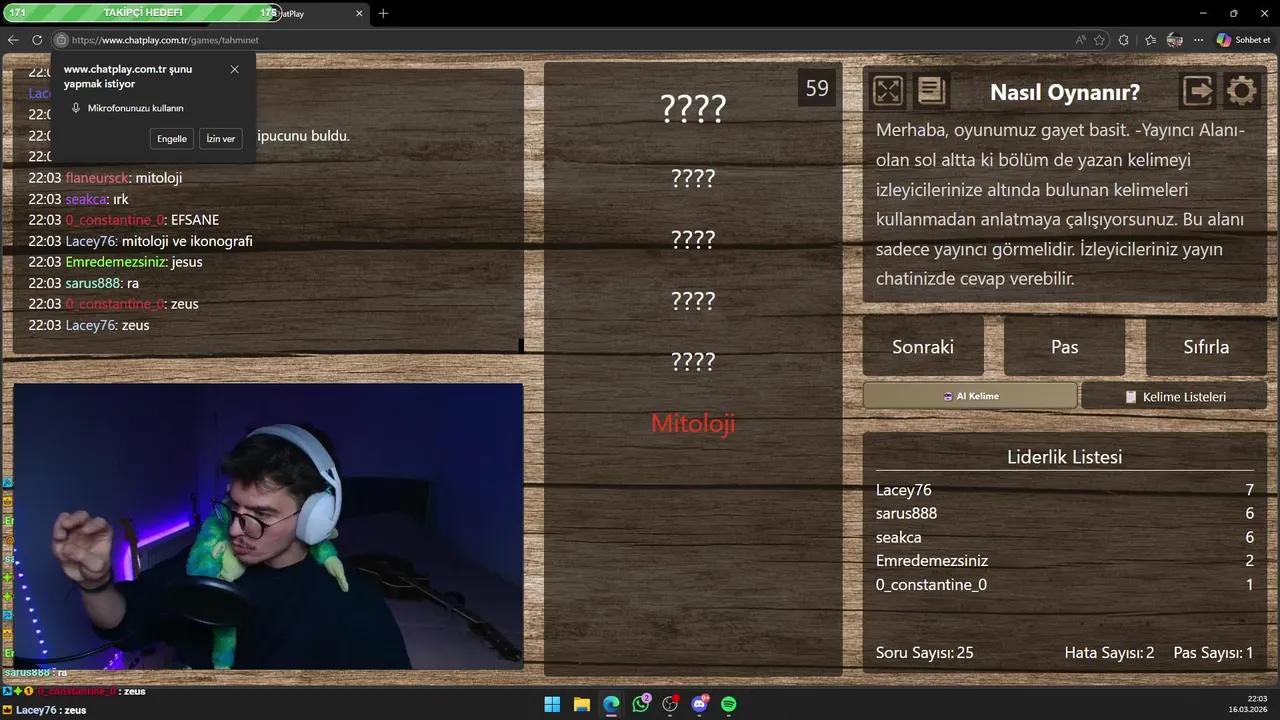Click the large top ???? hidden word
The height and width of the screenshot is (720, 1280).
coord(693,108)
